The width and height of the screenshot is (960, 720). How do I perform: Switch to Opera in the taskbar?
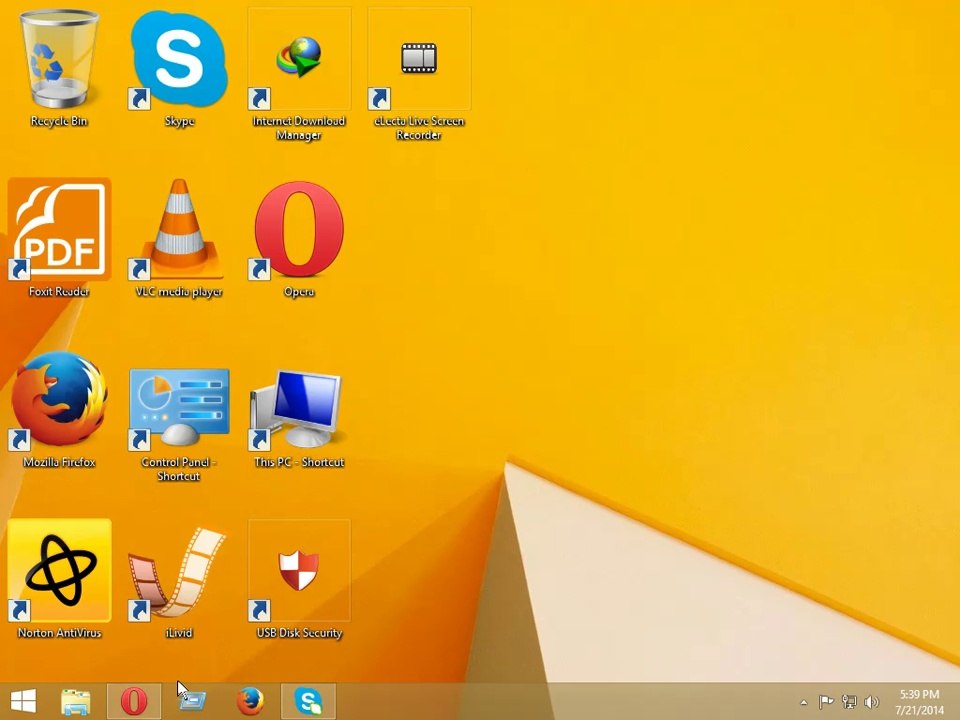coord(134,701)
